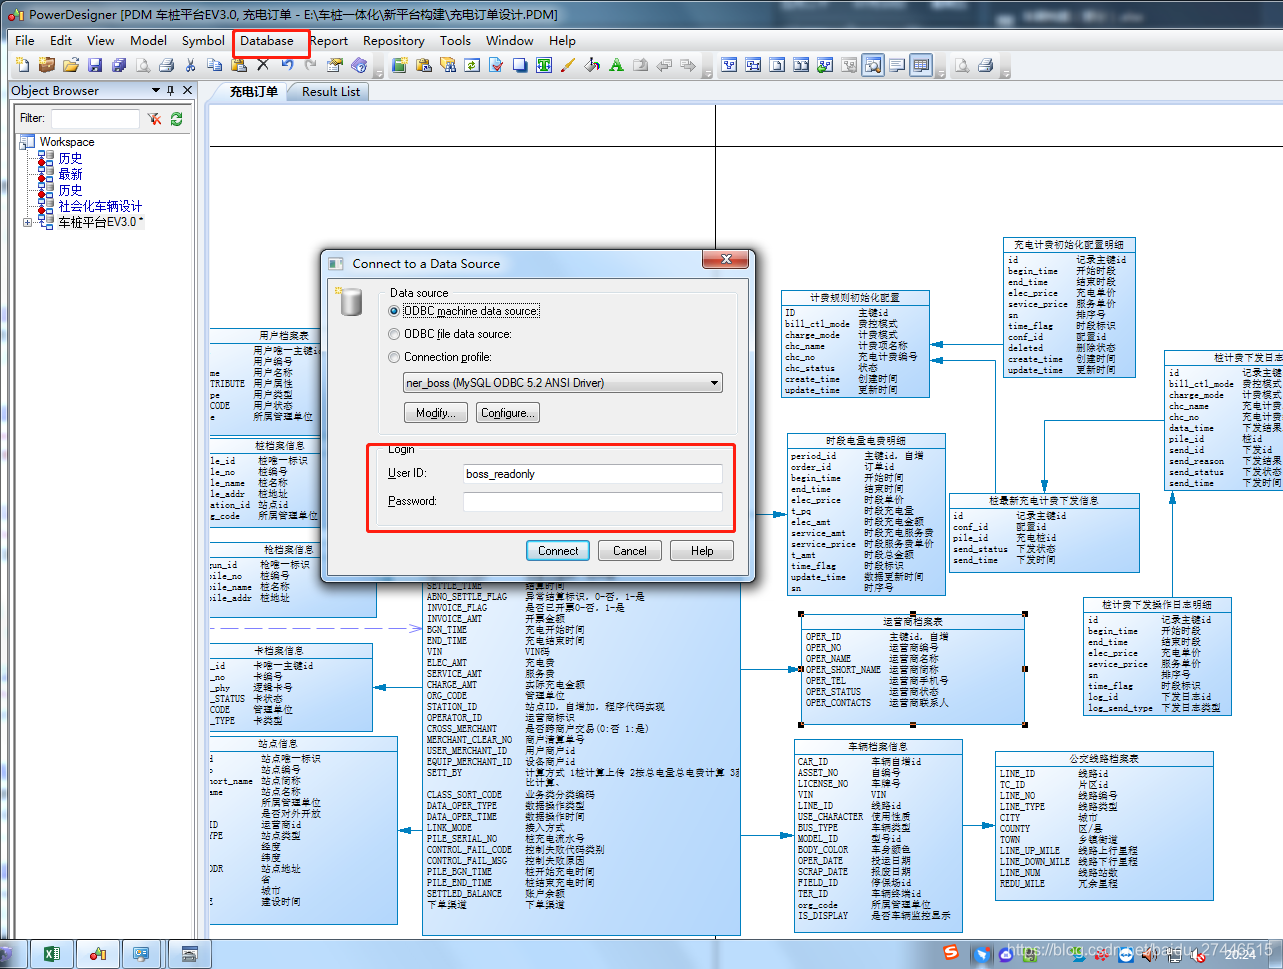Viewport: 1283px width, 969px height.
Task: Select the Workspace root node
Action: 66,142
